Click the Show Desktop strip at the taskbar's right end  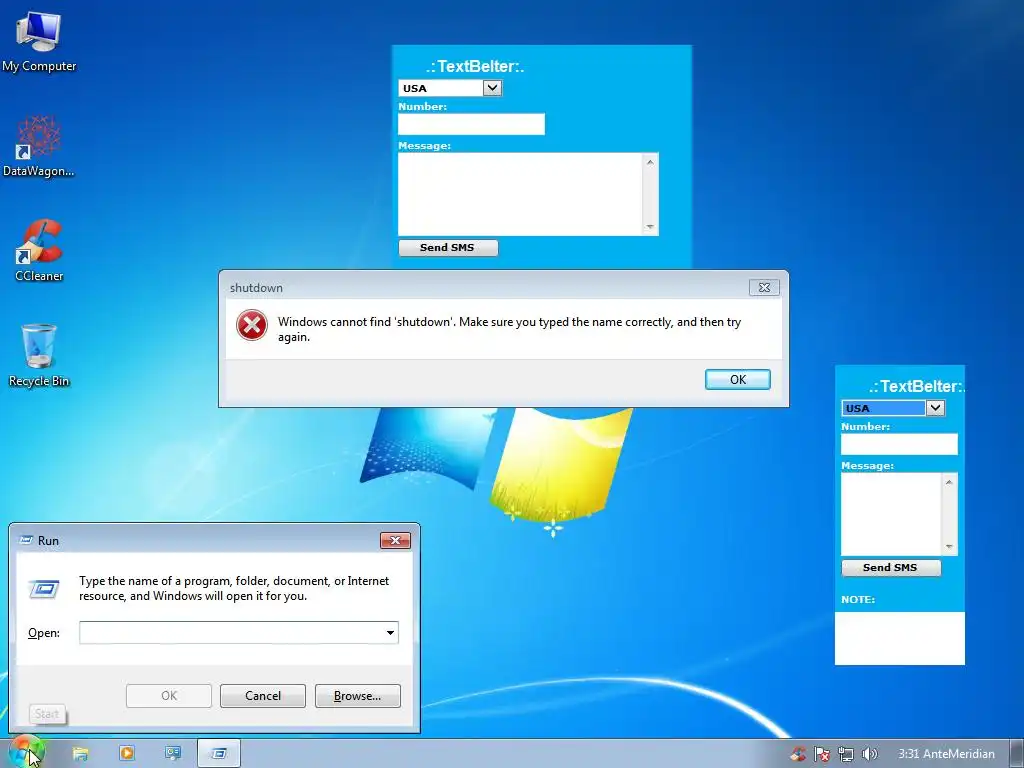1017,754
